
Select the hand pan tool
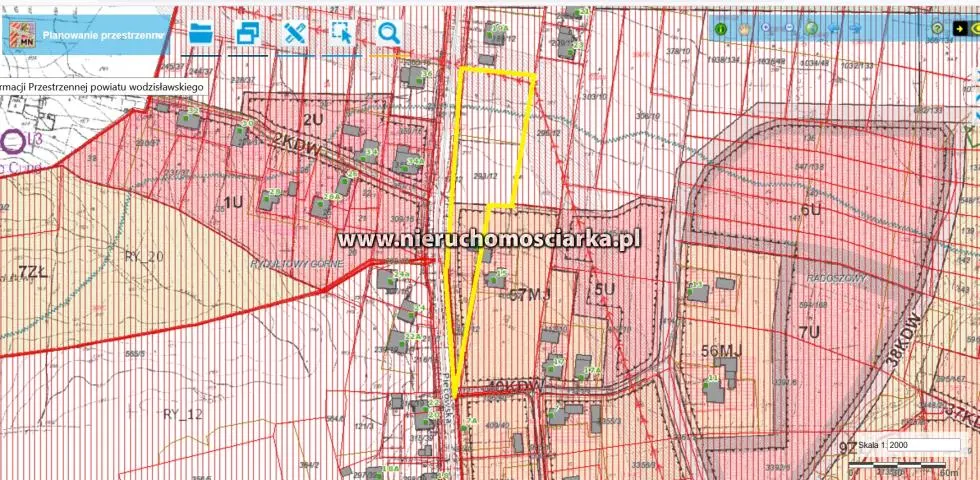pos(744,29)
